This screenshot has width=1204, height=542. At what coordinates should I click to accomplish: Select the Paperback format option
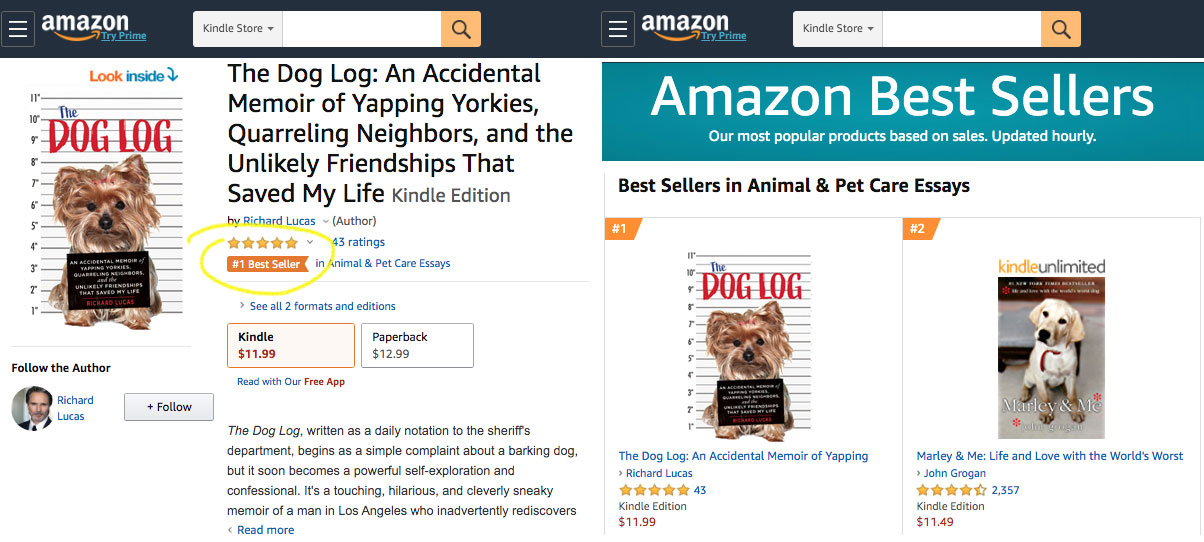click(x=416, y=345)
